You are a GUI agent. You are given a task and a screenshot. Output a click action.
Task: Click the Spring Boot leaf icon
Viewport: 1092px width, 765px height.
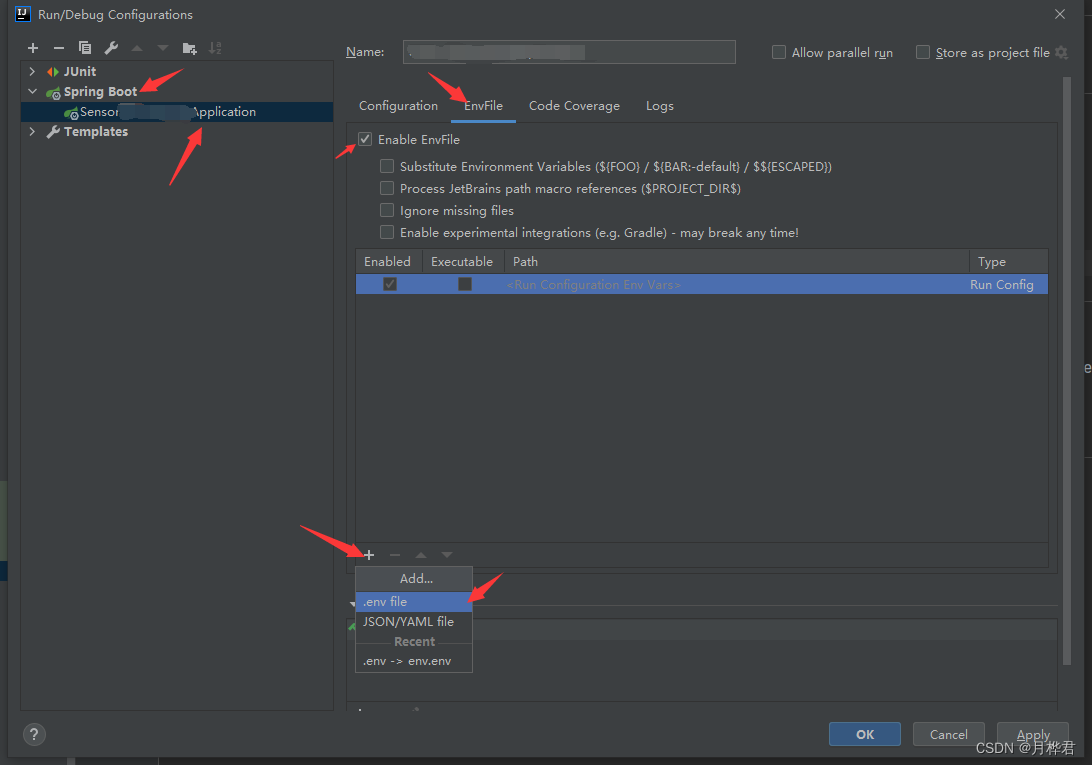(53, 93)
